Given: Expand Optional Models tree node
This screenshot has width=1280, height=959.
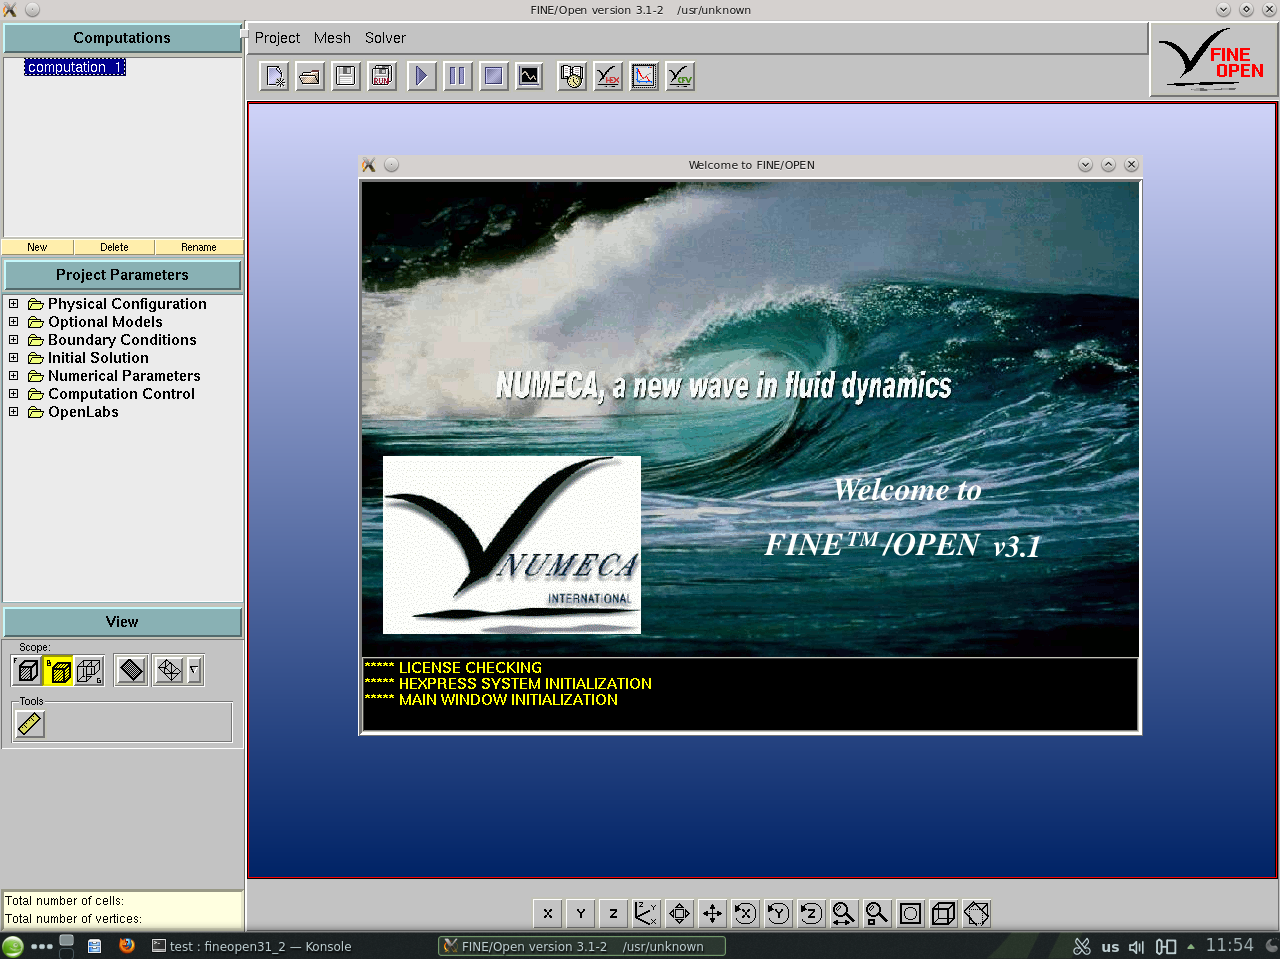Looking at the screenshot, I should [14, 322].
